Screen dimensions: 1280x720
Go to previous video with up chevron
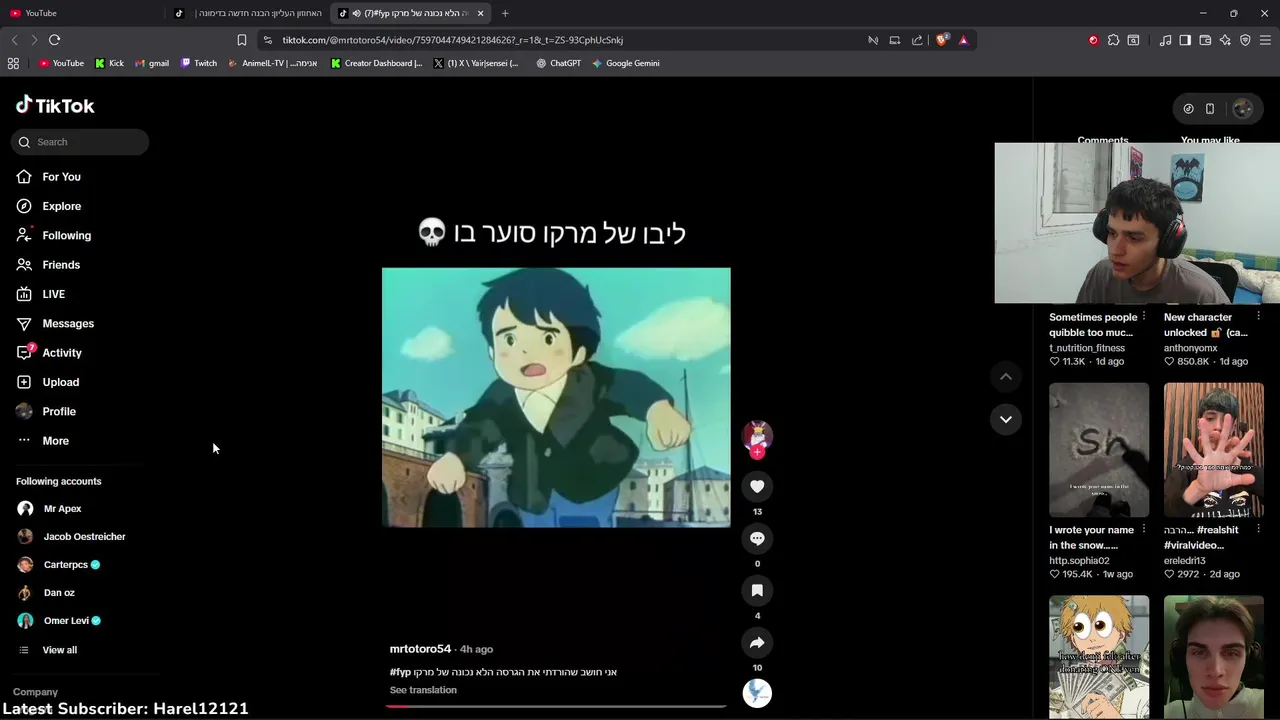(1006, 377)
